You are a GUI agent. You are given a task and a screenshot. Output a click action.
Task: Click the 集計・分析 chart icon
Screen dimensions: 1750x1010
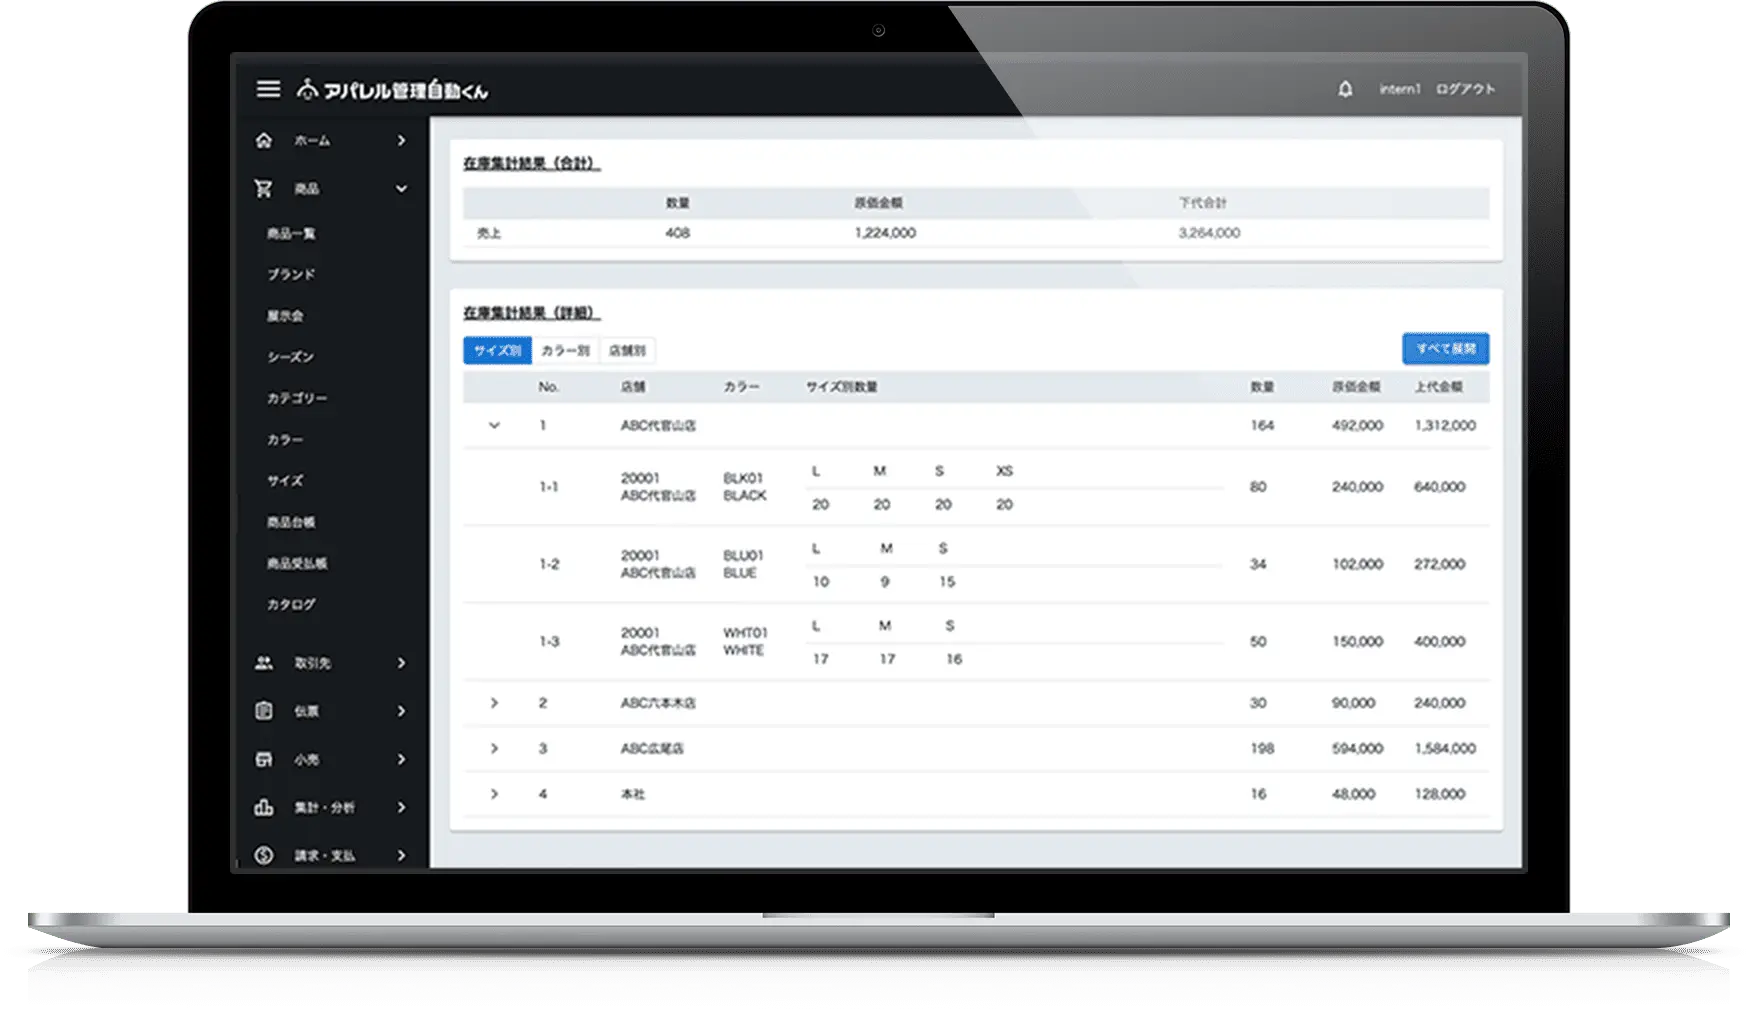[x=264, y=807]
